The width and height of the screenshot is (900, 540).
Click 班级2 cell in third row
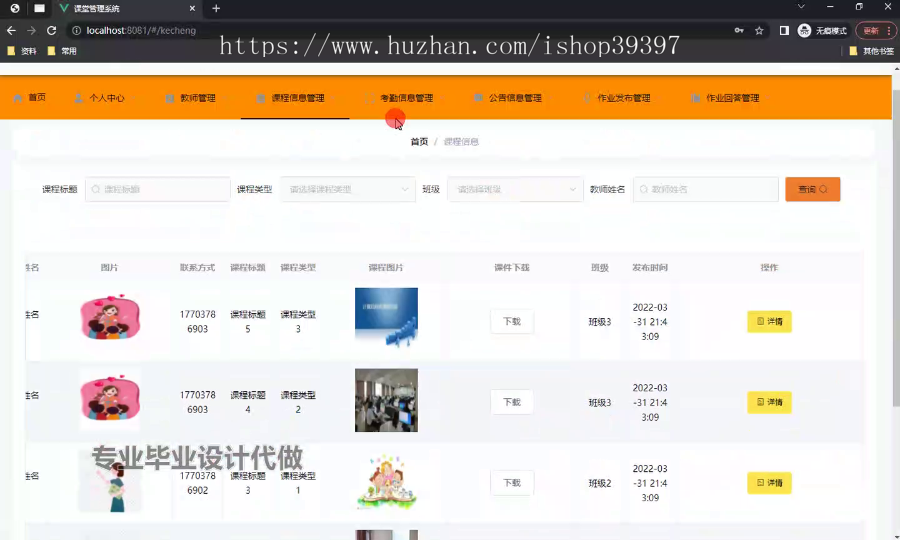pos(600,483)
